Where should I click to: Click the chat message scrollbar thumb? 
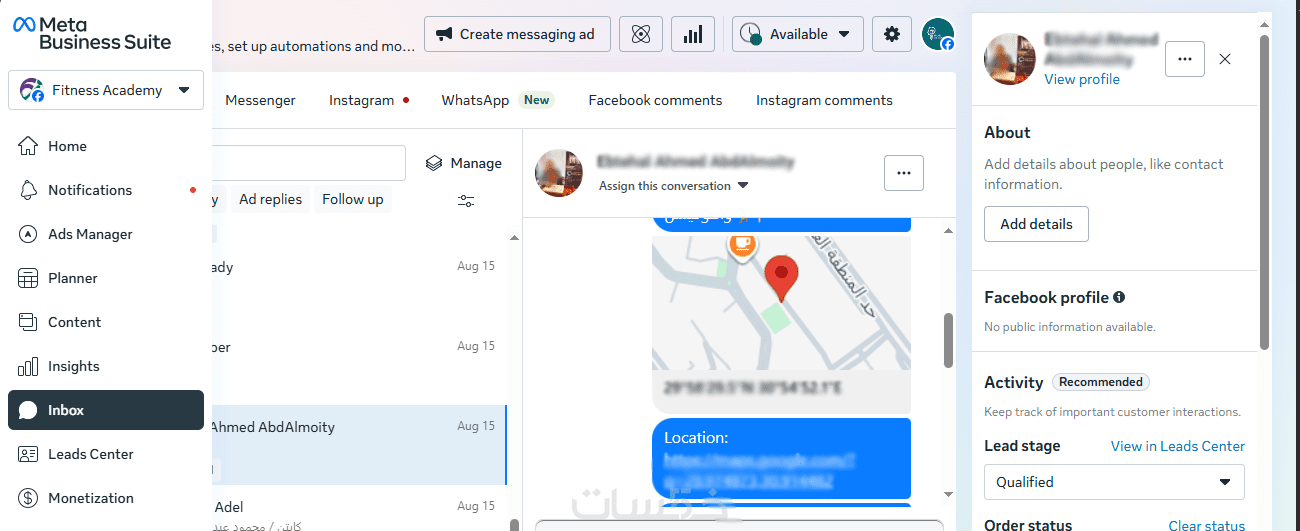click(948, 340)
